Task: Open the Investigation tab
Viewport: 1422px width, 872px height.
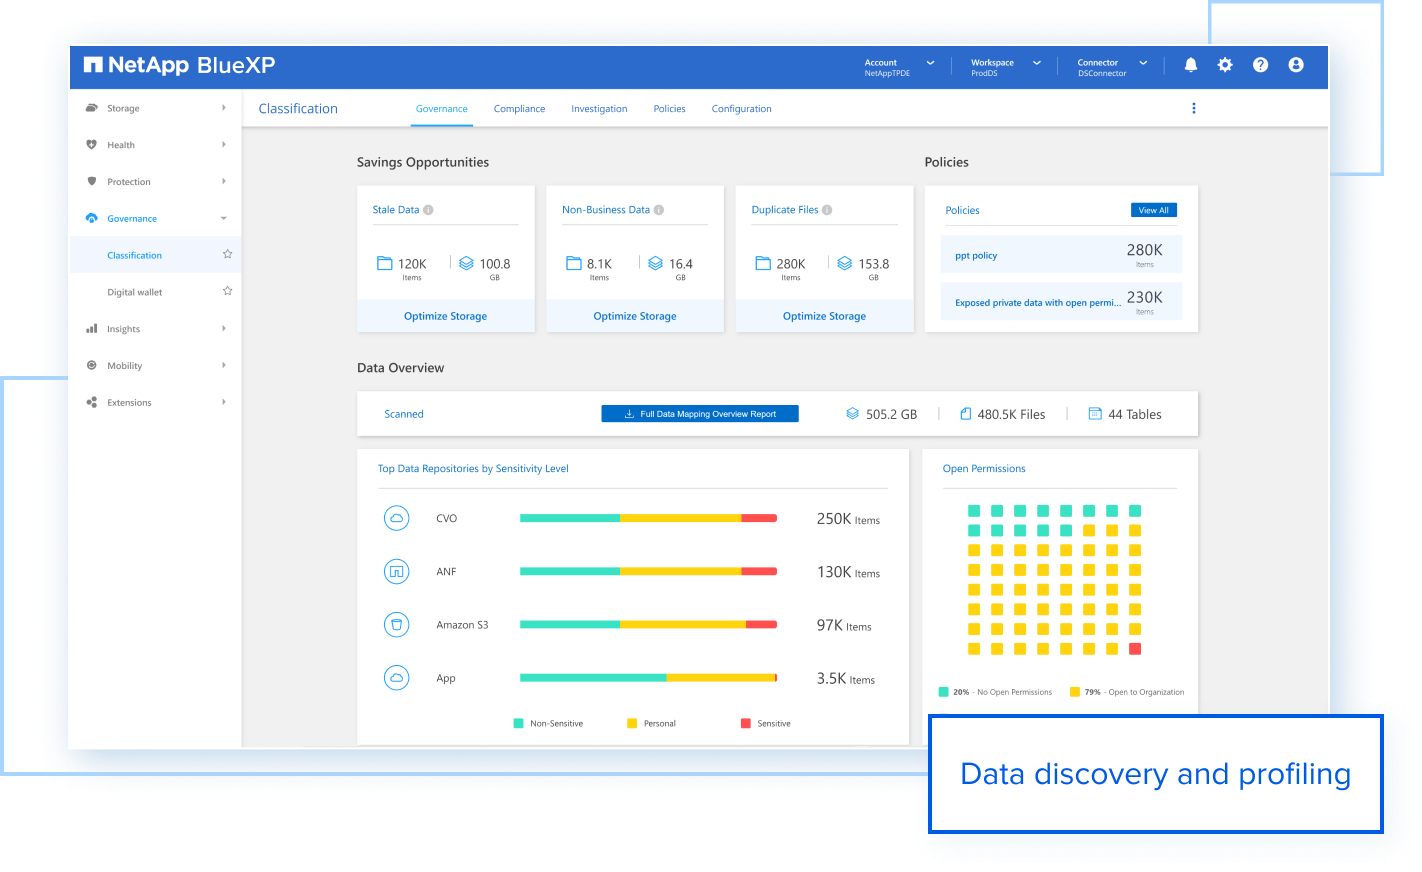Action: [x=599, y=108]
